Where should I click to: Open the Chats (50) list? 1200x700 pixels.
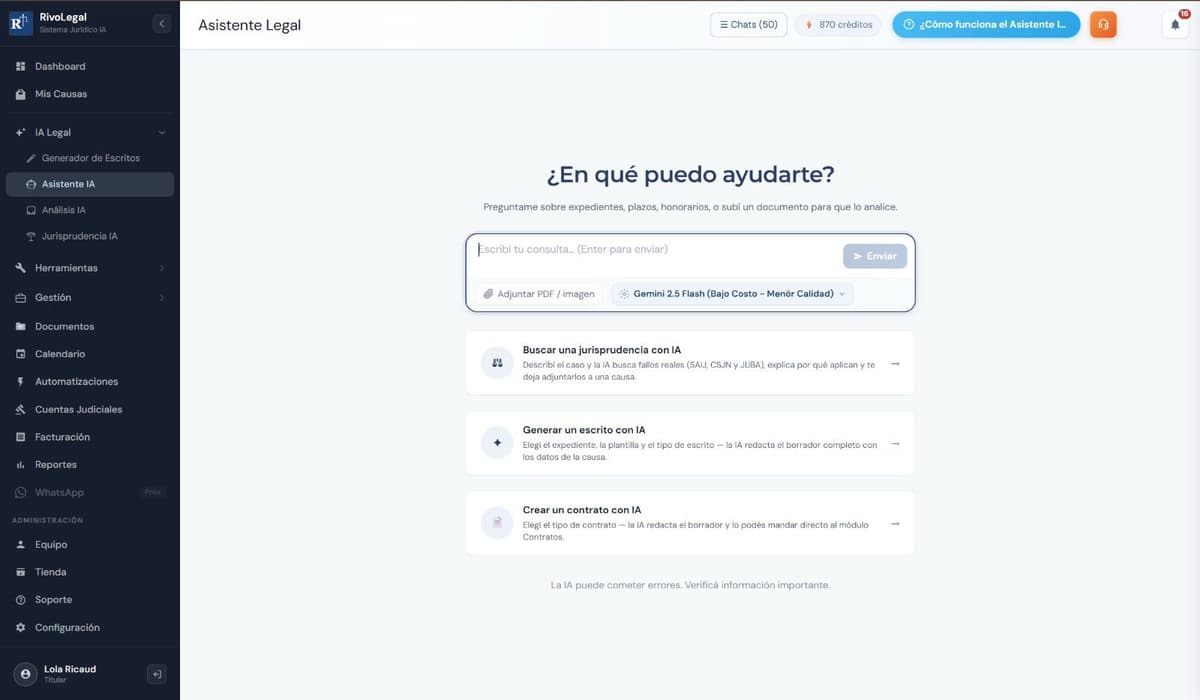(x=749, y=25)
